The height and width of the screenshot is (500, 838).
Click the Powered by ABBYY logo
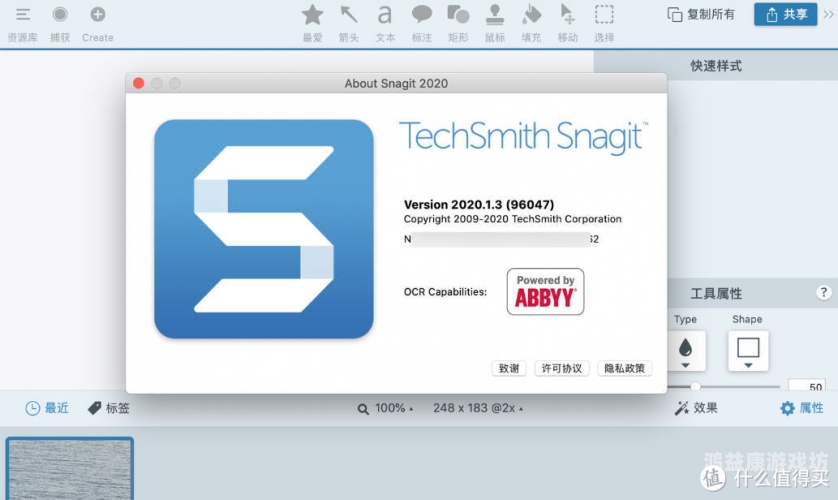point(545,292)
